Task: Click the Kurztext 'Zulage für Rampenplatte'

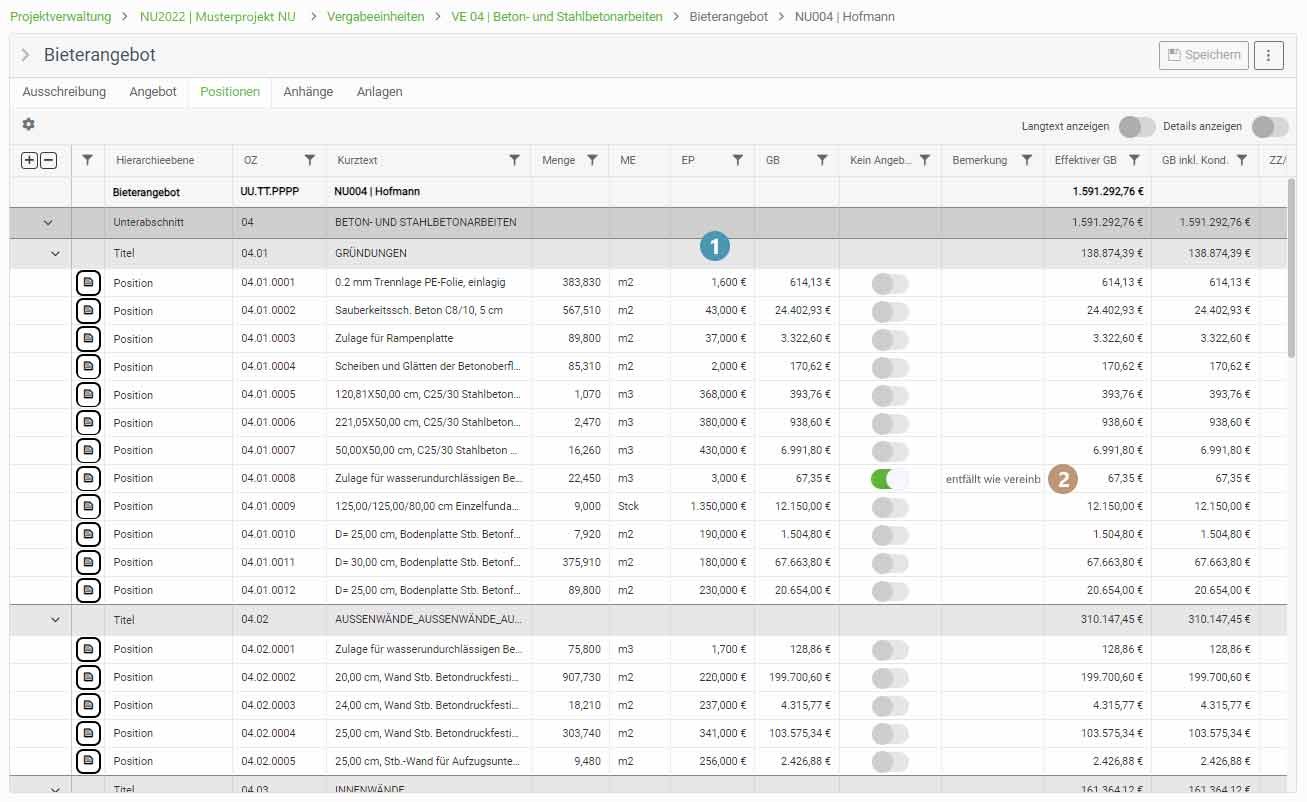Action: 394,339
